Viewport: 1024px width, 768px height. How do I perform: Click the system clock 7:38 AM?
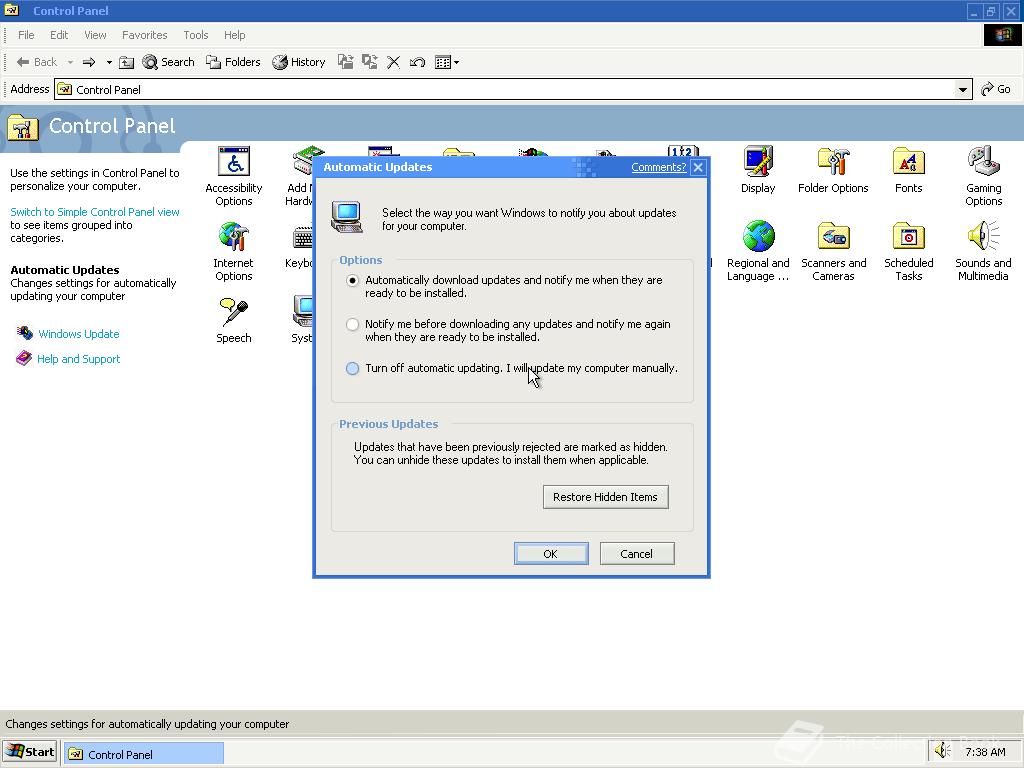985,752
